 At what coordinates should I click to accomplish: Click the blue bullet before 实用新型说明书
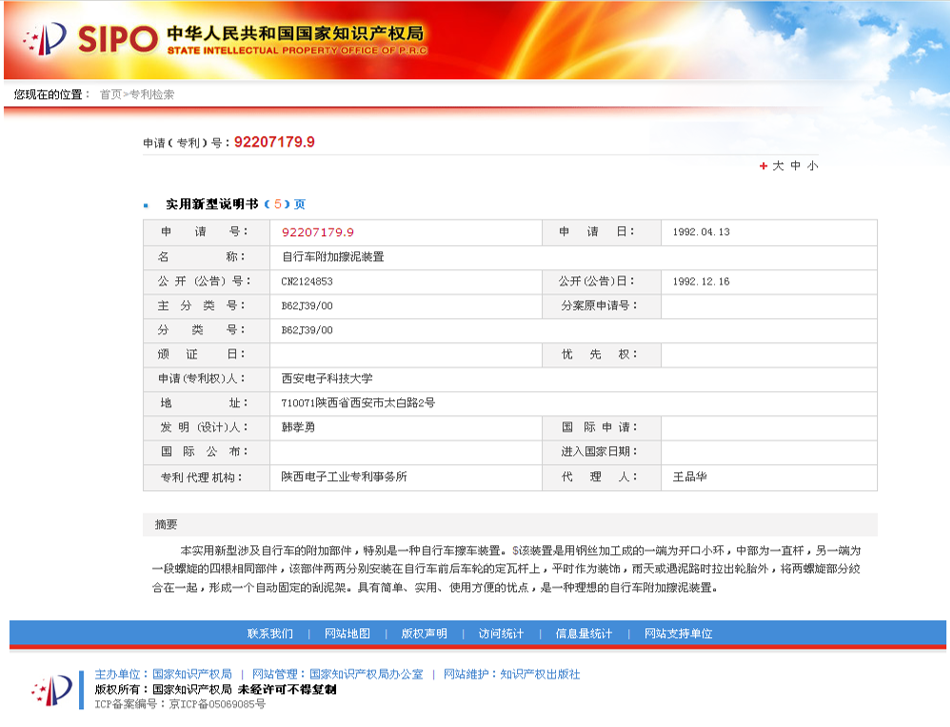(146, 205)
